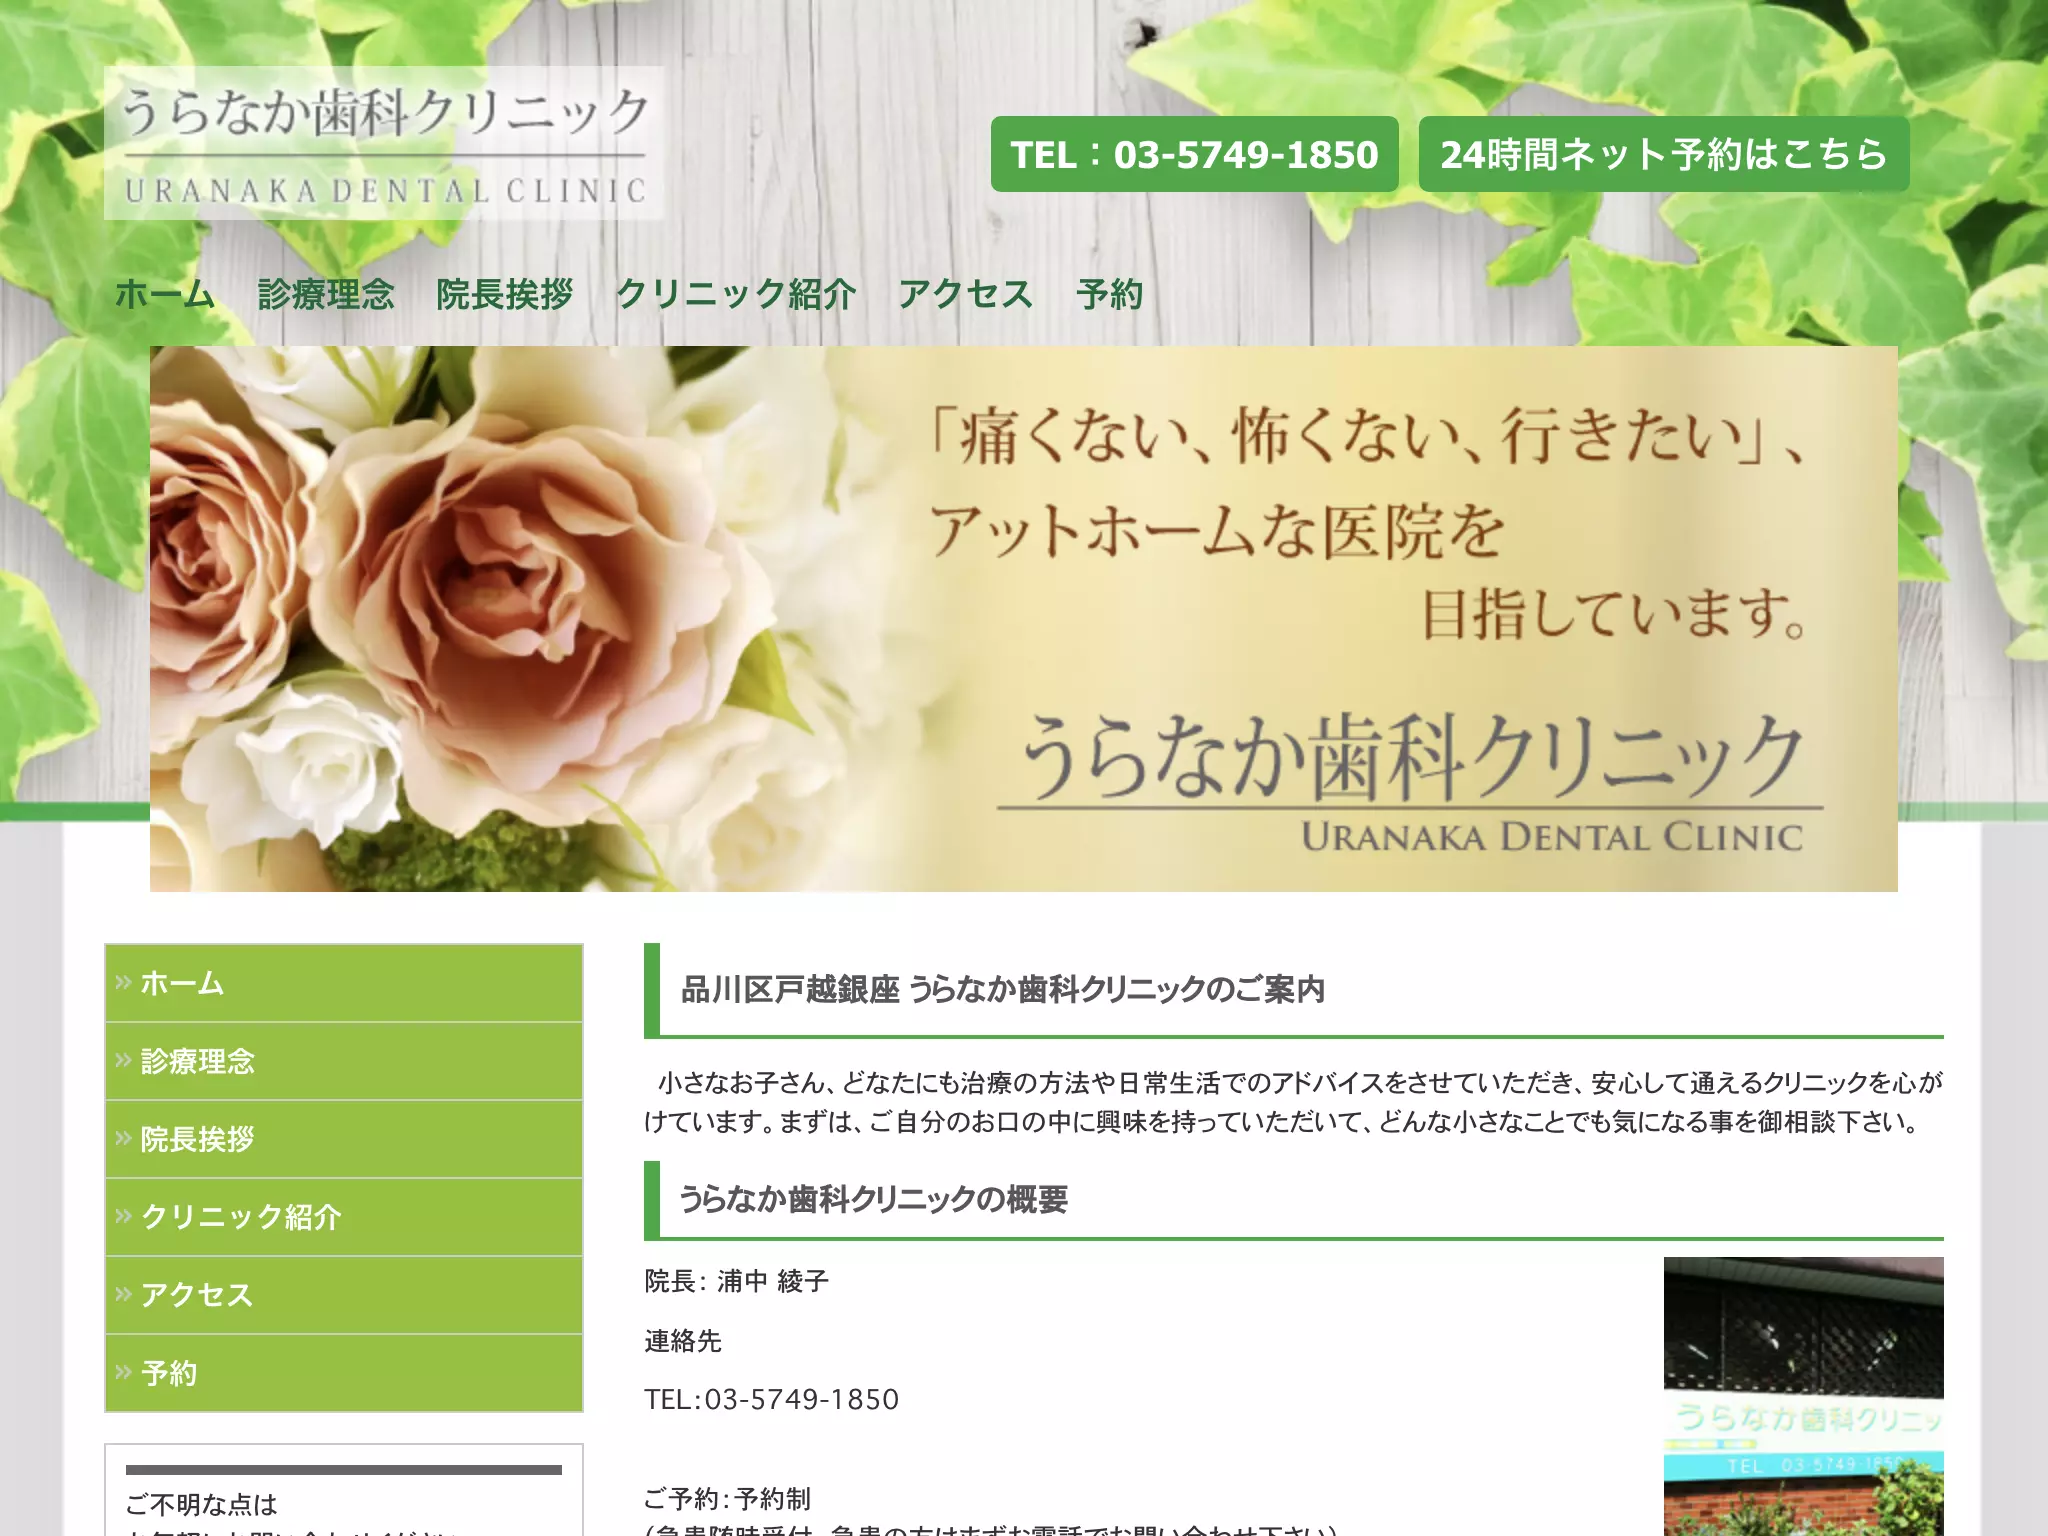Screen dimensions: 2048x1536
Task: Select アクセス in the green sidebar menu
Action: point(344,1295)
